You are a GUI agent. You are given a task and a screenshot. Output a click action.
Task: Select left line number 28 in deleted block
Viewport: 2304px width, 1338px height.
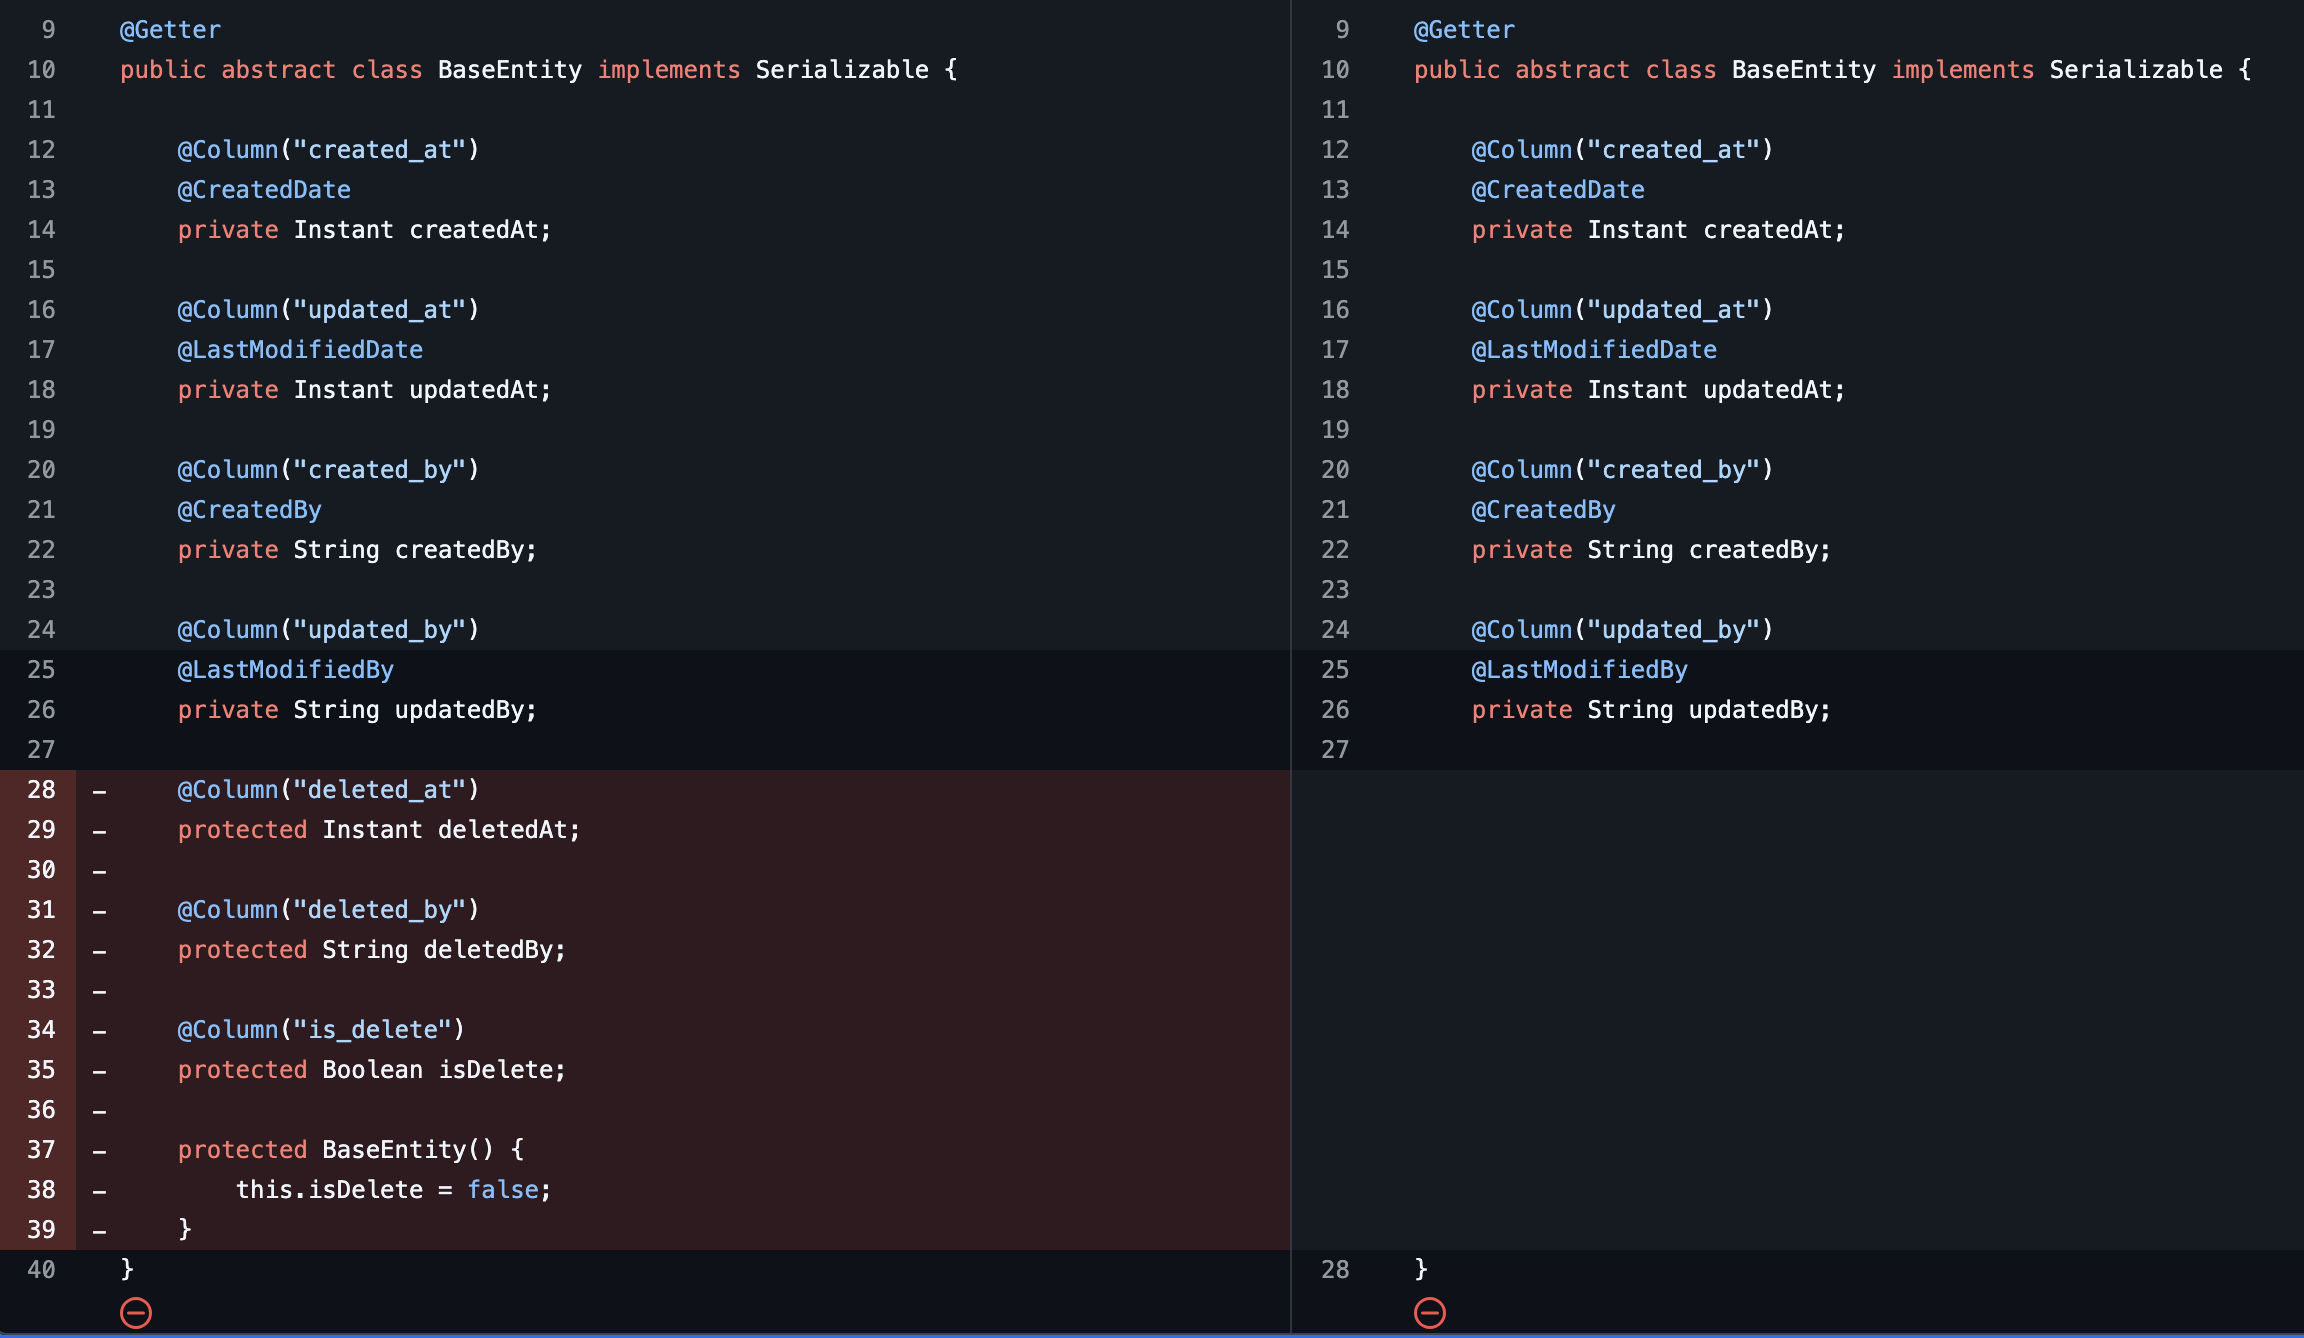pyautogui.click(x=41, y=790)
